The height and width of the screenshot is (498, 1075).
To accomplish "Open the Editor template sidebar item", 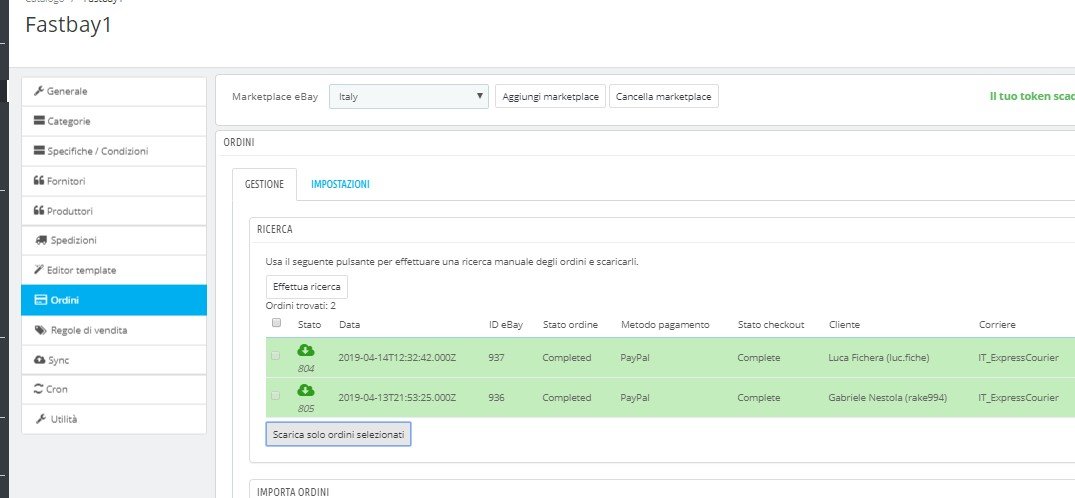I will click(81, 270).
